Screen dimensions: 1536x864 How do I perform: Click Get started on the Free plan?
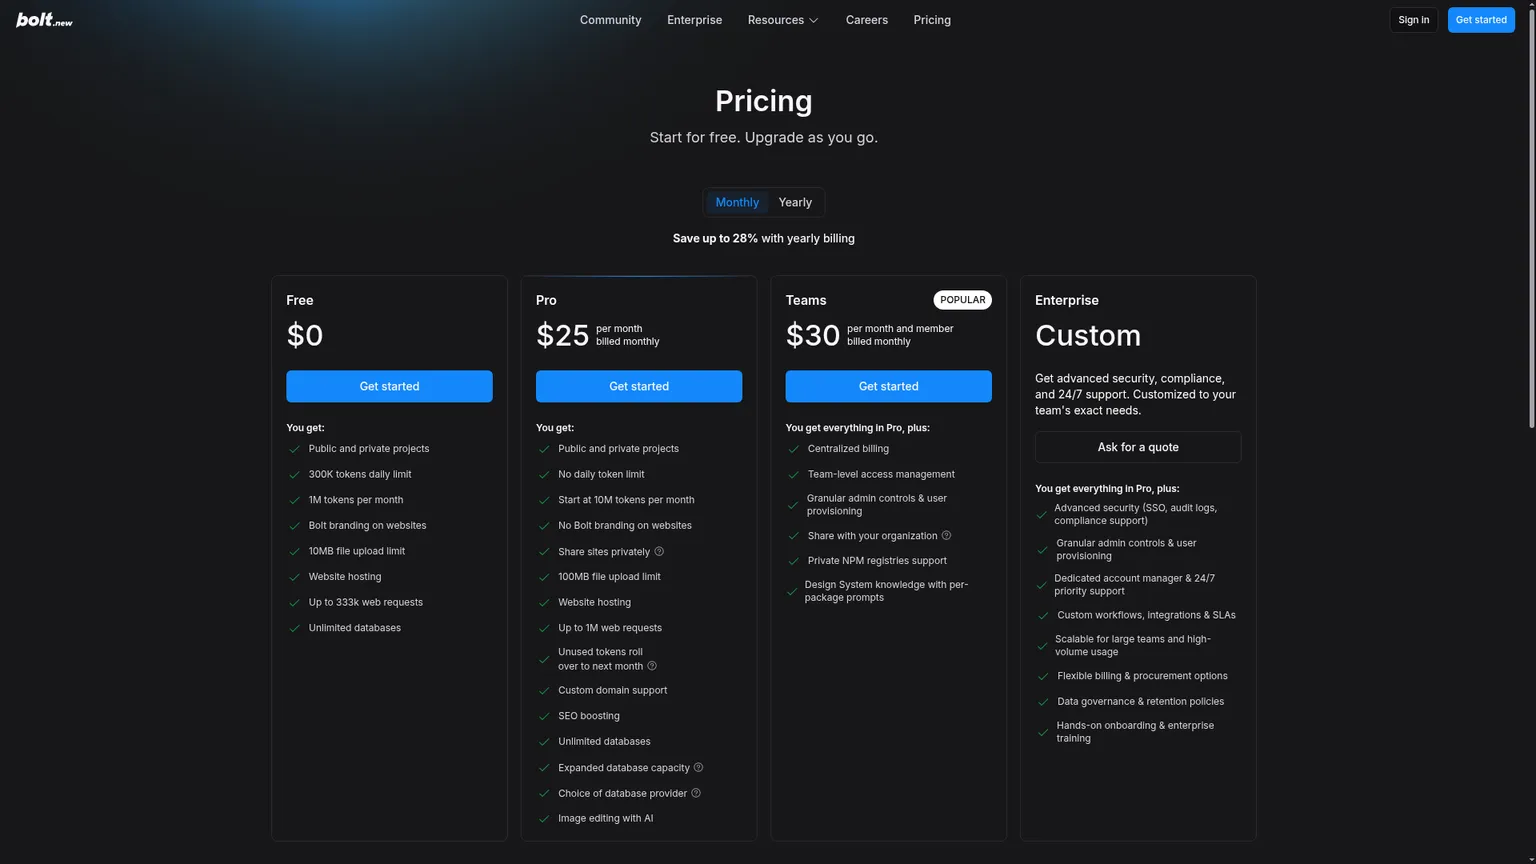point(389,386)
